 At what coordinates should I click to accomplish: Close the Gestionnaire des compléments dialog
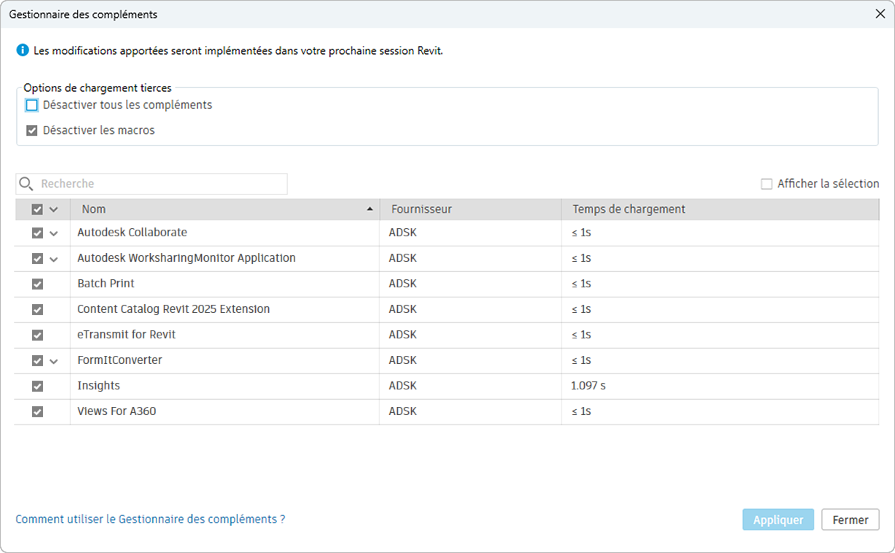coord(879,14)
